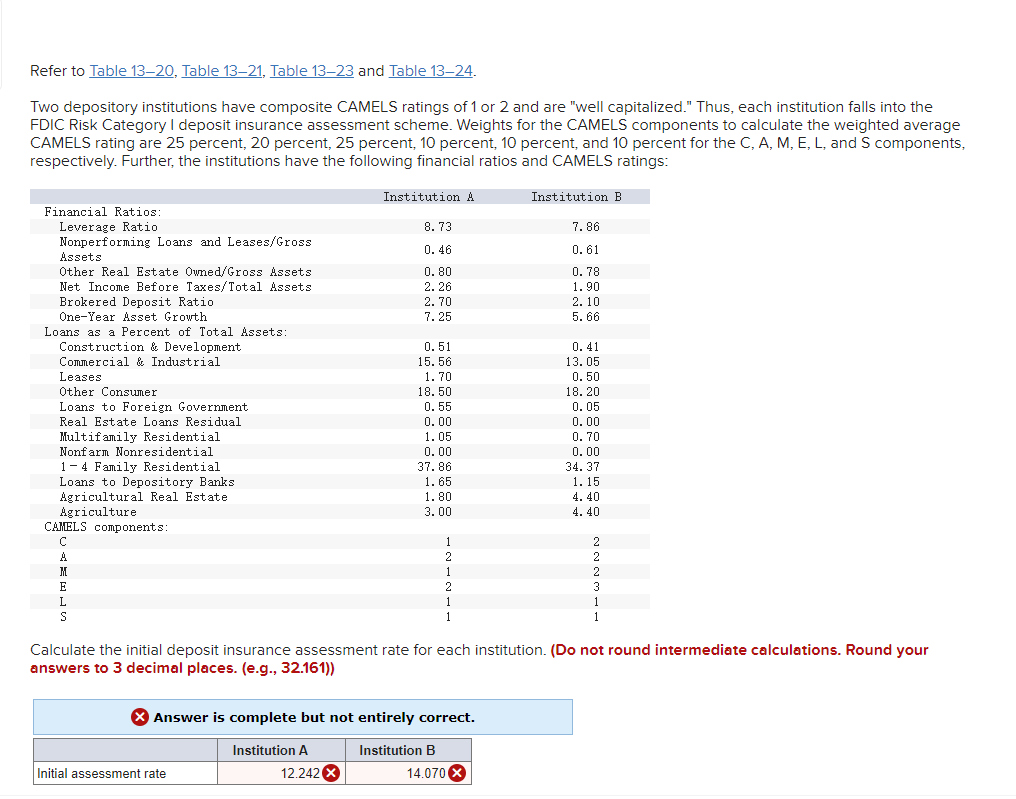
Task: Click the Loans to Depository Banks label
Action: coord(147,482)
